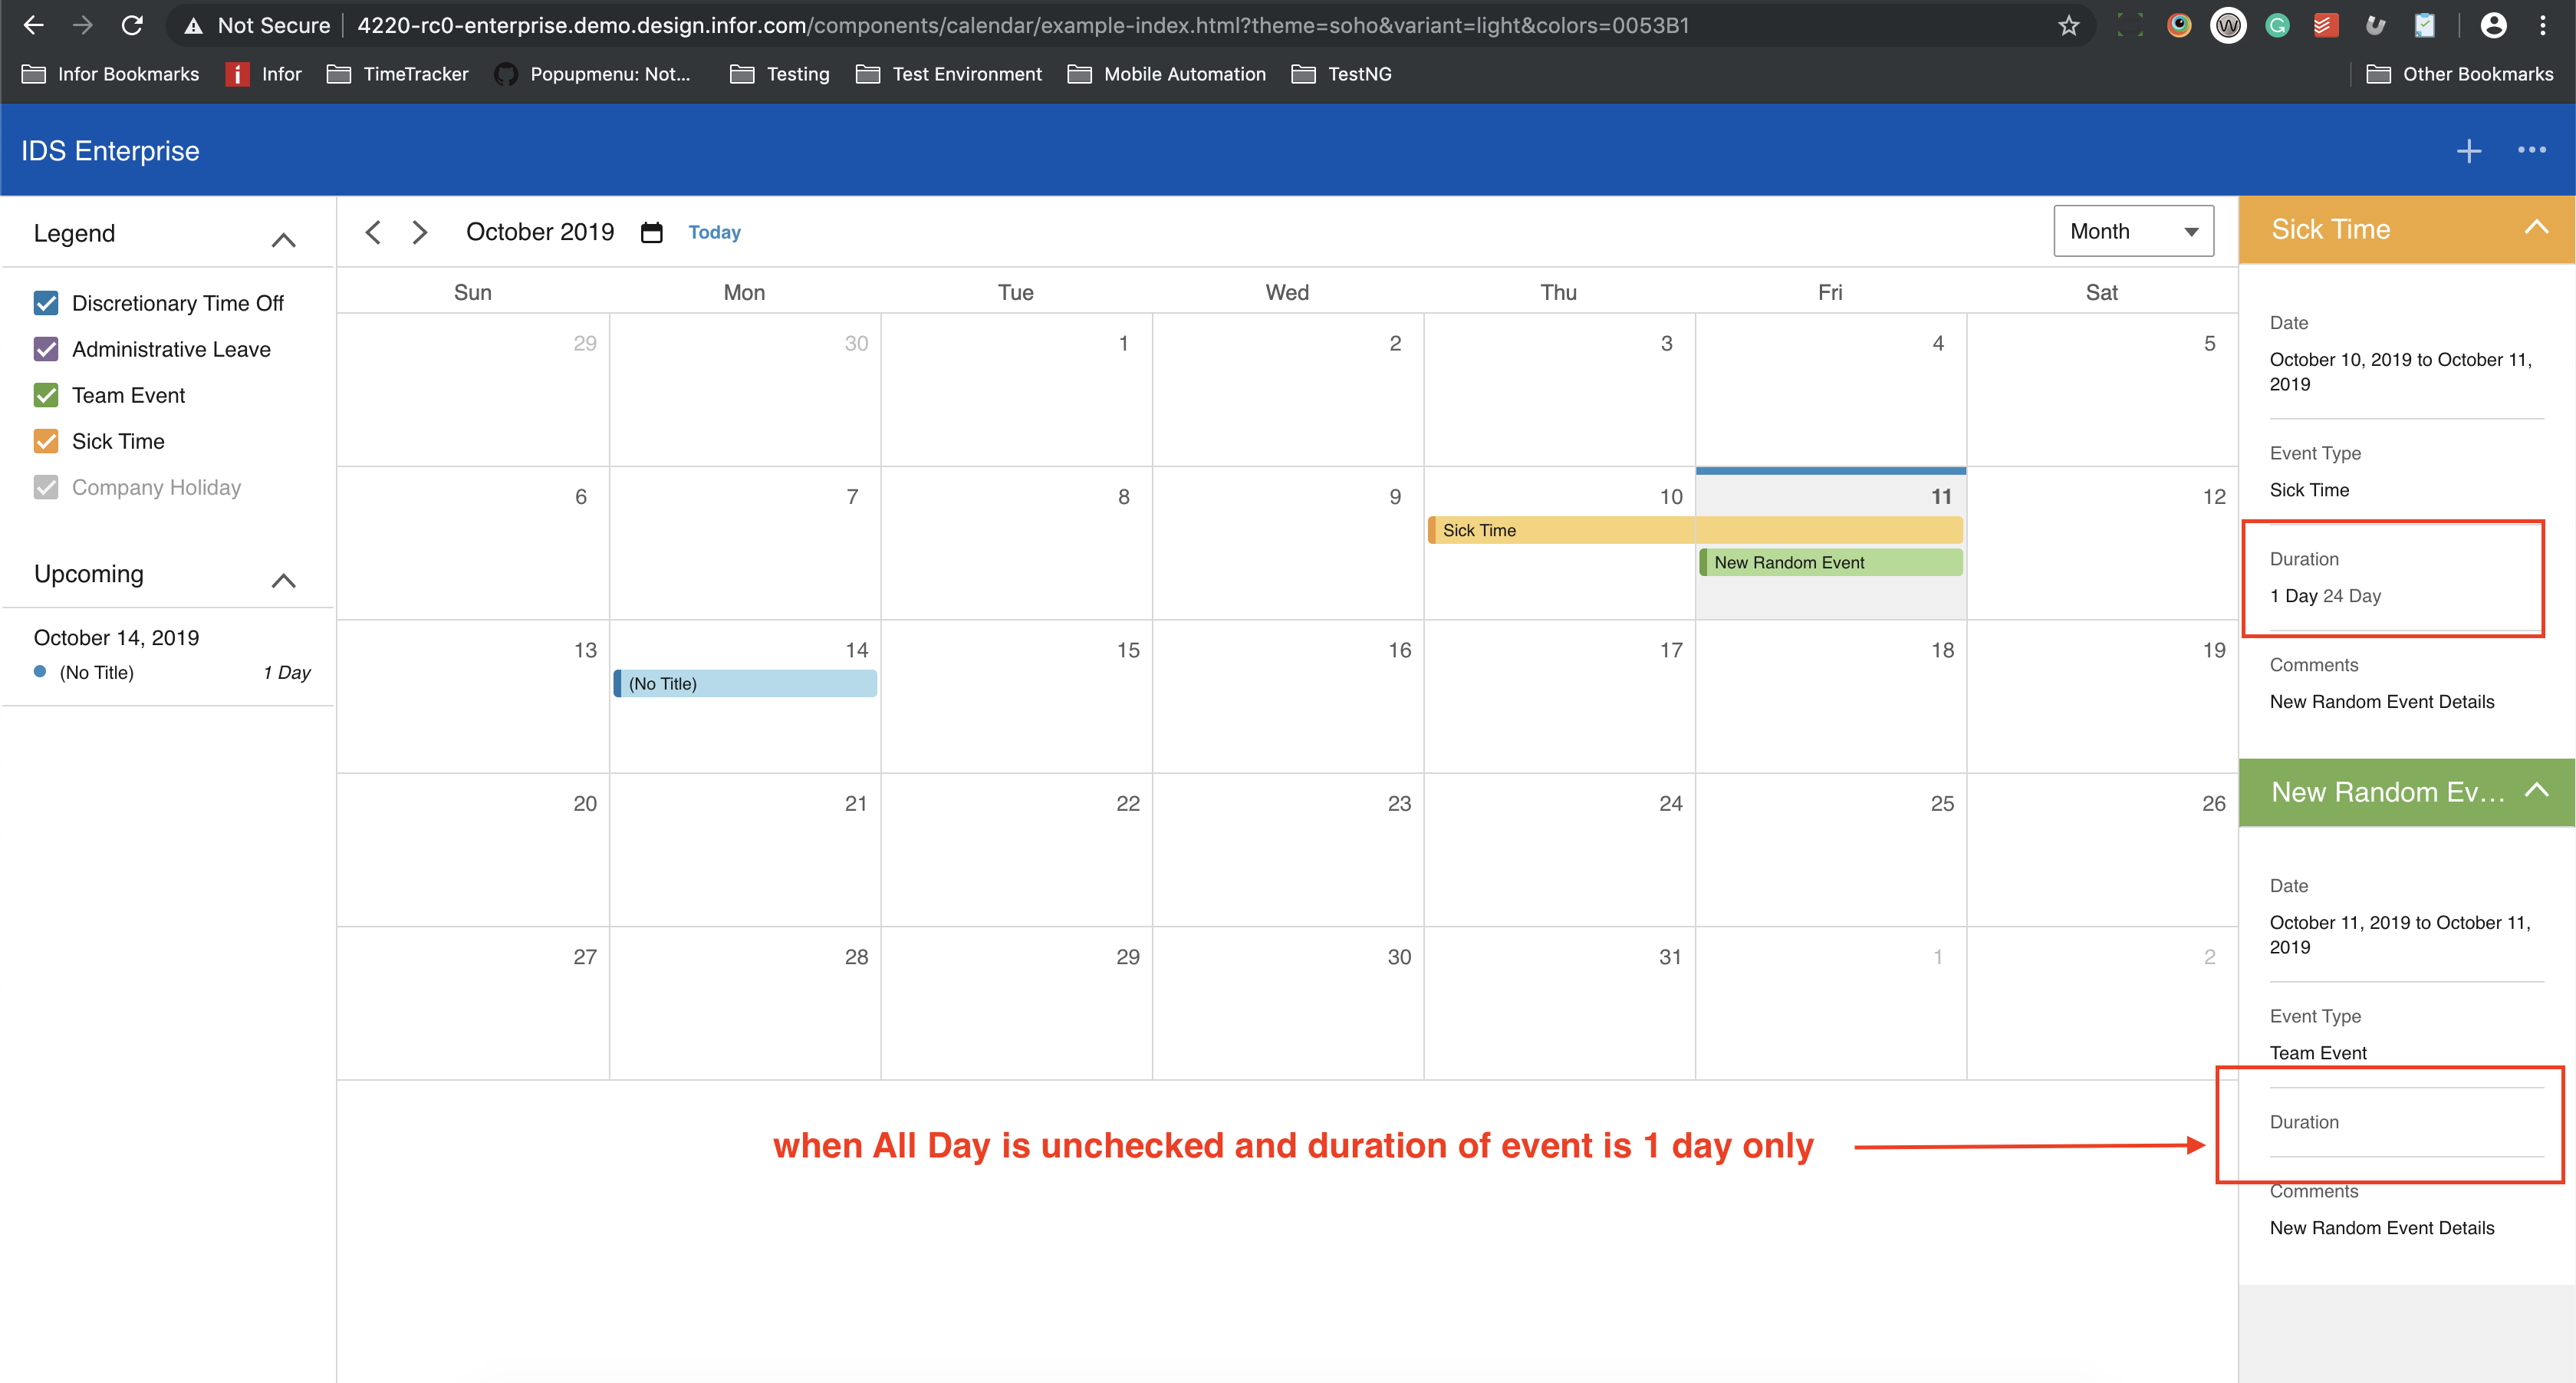This screenshot has width=2576, height=1383.
Task: Go to previous month arrow
Action: 373,232
